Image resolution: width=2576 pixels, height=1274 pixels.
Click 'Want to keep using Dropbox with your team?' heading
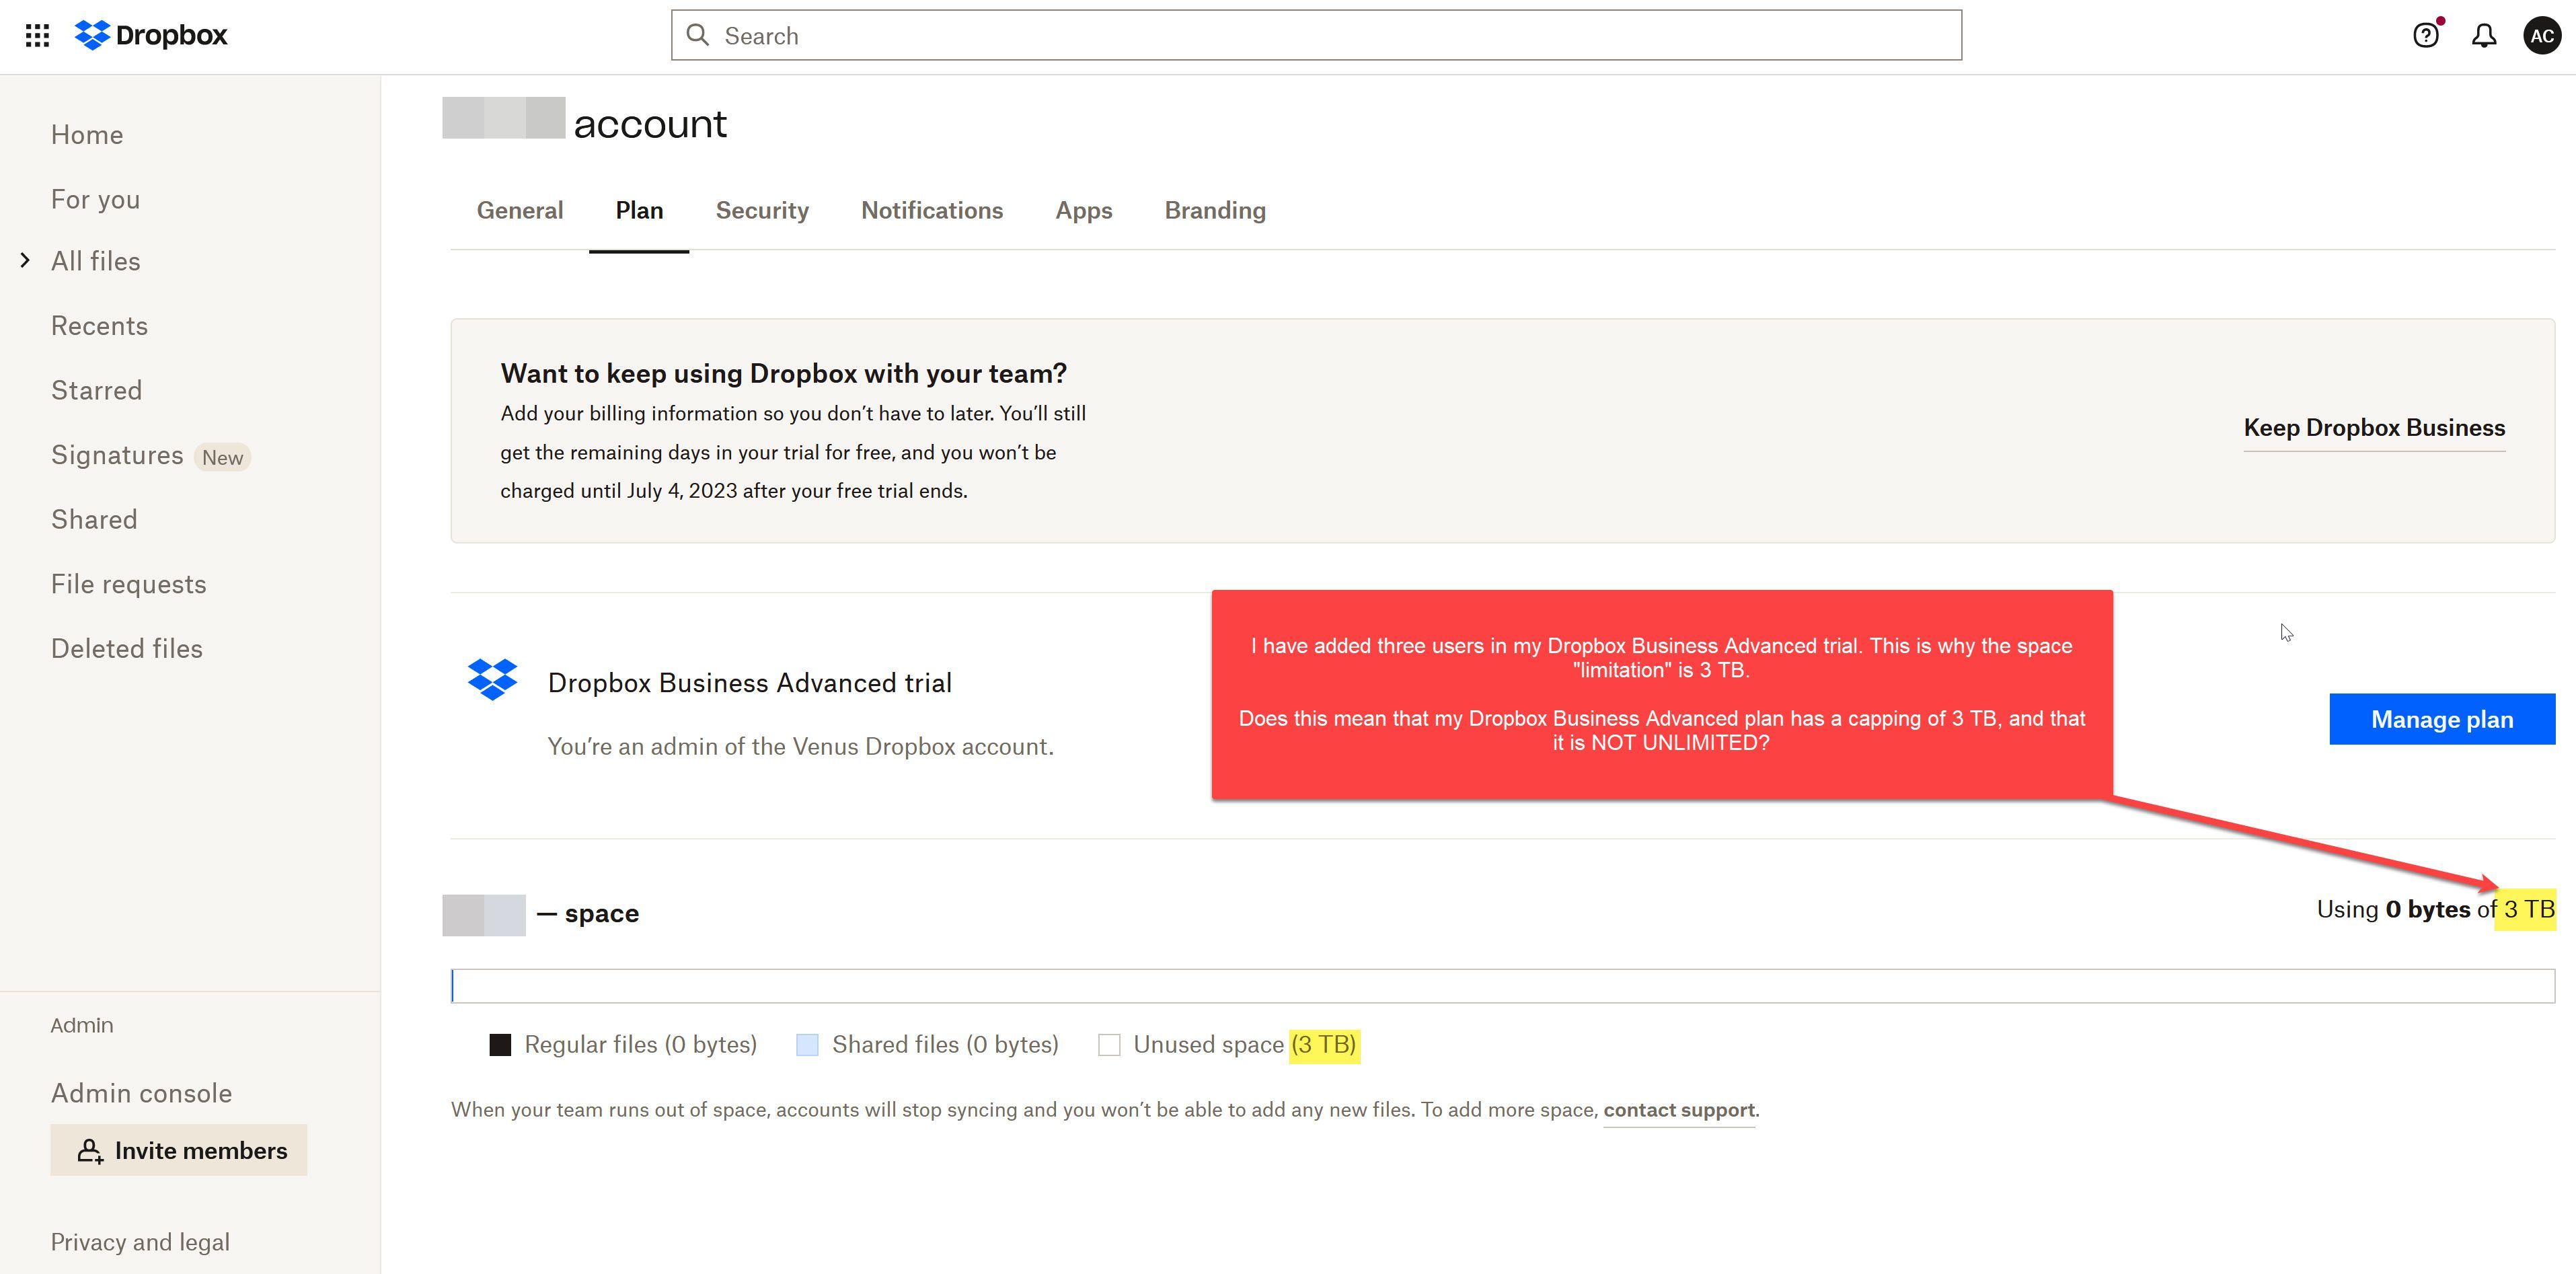point(783,373)
